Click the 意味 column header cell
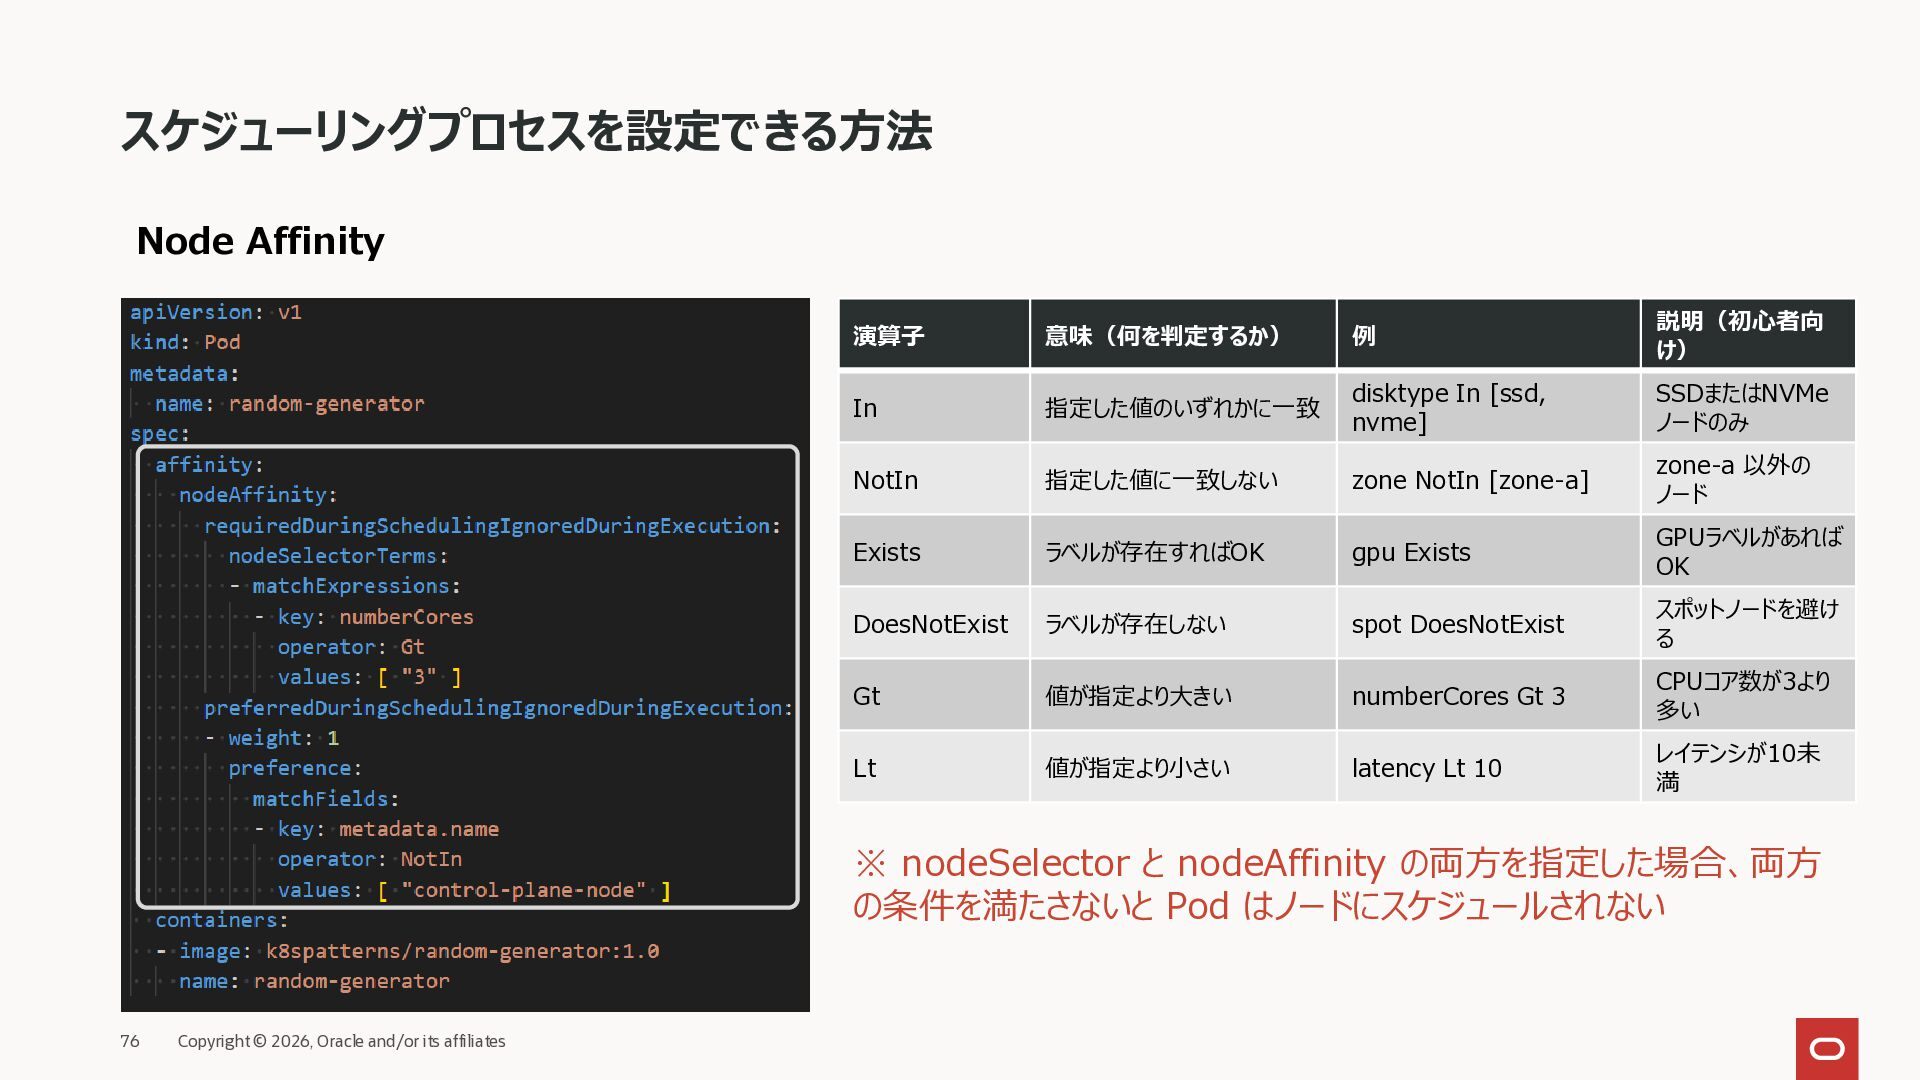This screenshot has height=1080, width=1920. [1163, 335]
